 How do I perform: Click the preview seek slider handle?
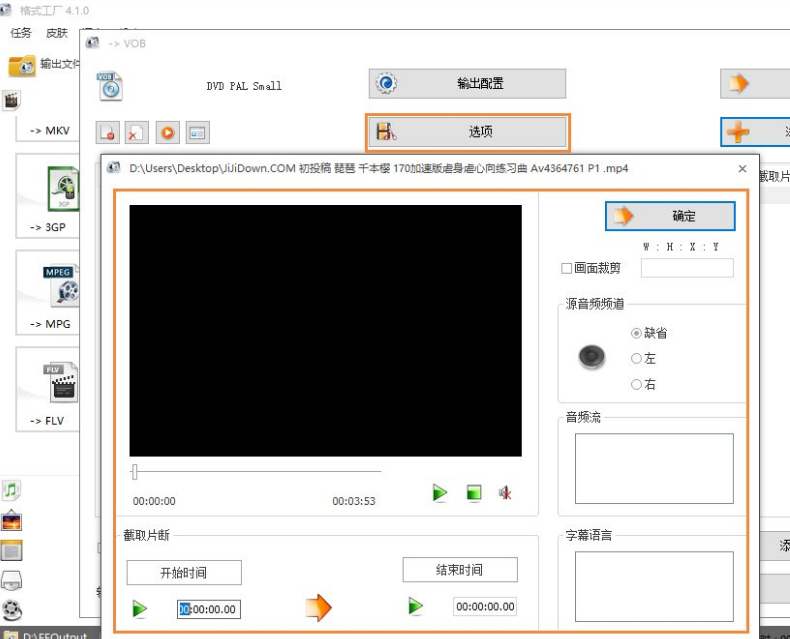[135, 472]
